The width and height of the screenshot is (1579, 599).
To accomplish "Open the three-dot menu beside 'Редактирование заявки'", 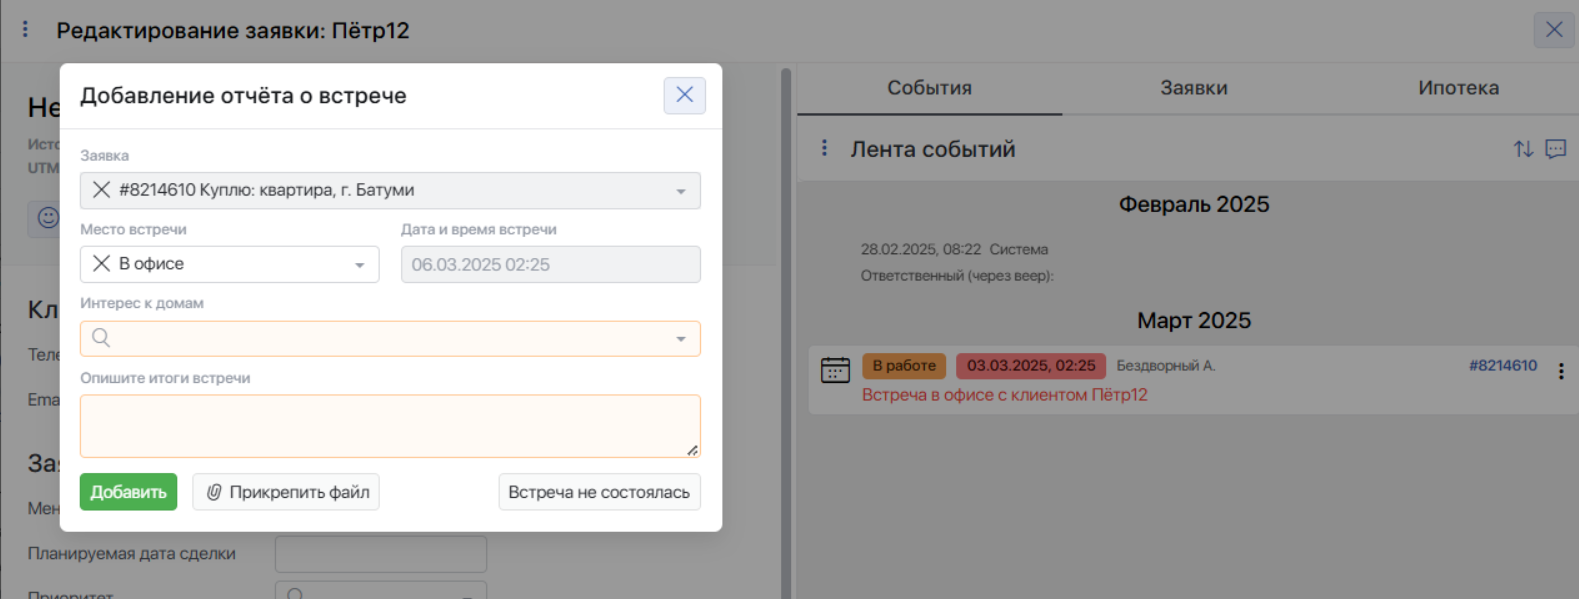I will pyautogui.click(x=25, y=30).
